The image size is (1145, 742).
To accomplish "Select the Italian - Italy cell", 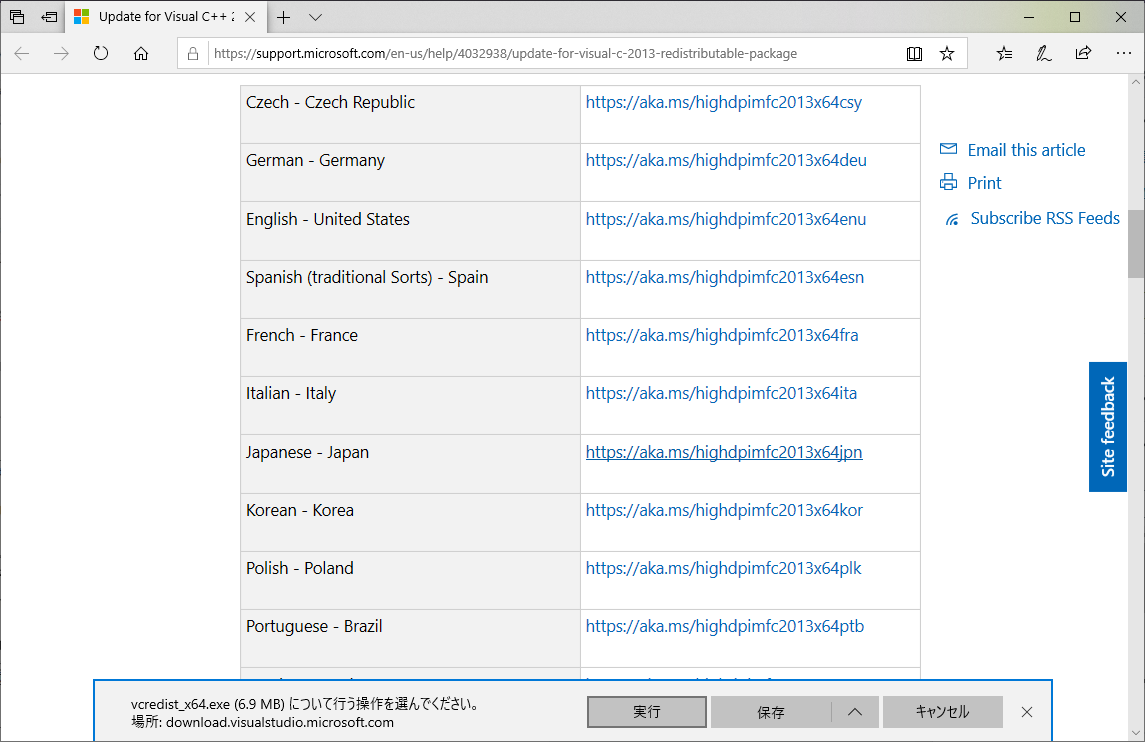I will click(410, 405).
